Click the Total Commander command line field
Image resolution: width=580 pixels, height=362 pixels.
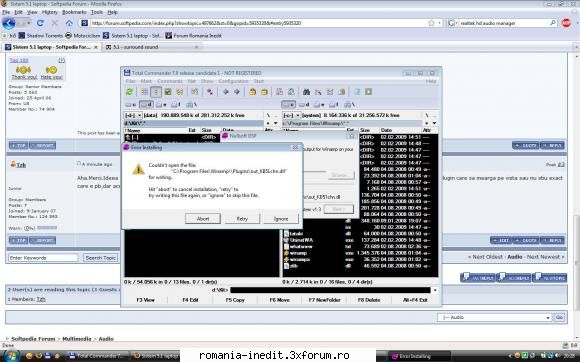(x=330, y=290)
